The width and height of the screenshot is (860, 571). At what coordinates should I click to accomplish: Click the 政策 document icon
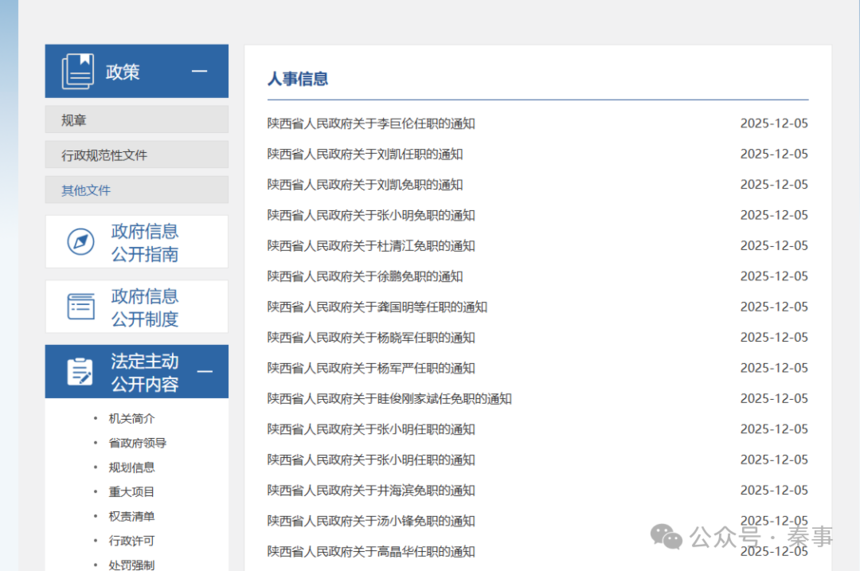coord(78,71)
